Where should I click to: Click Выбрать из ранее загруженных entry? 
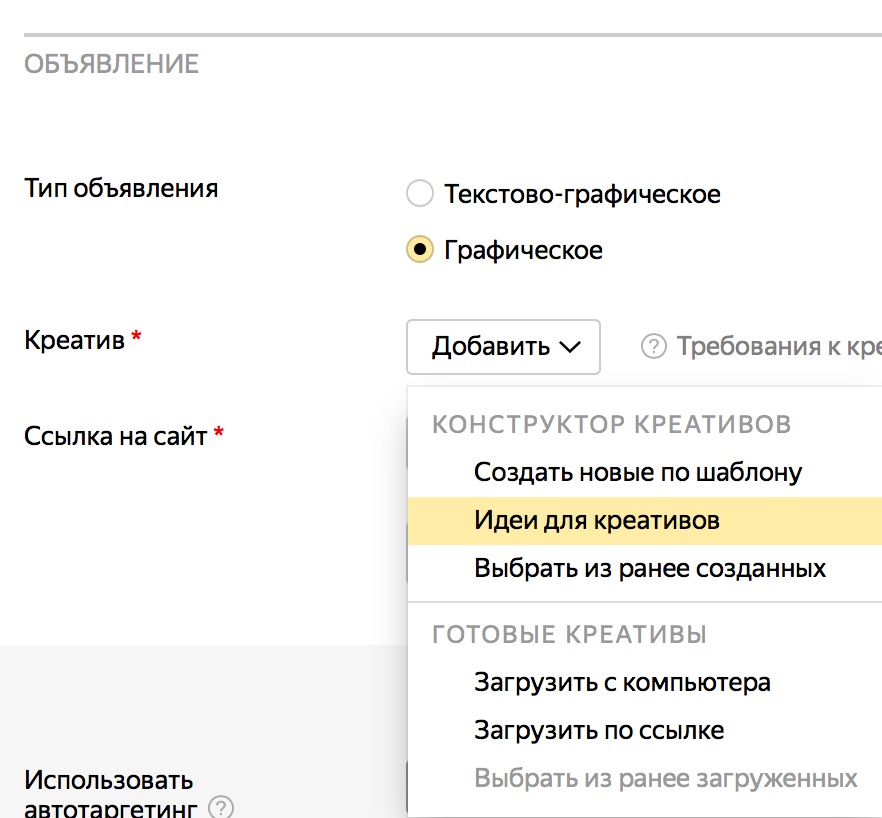pos(665,778)
